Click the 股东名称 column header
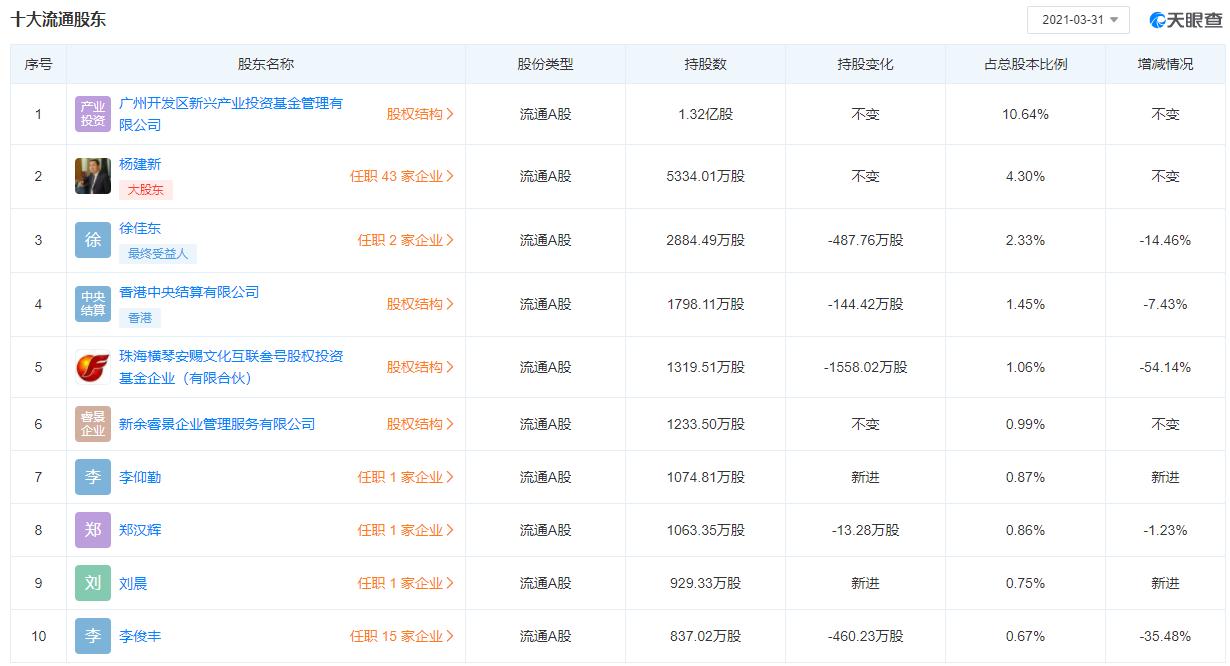 (x=266, y=64)
